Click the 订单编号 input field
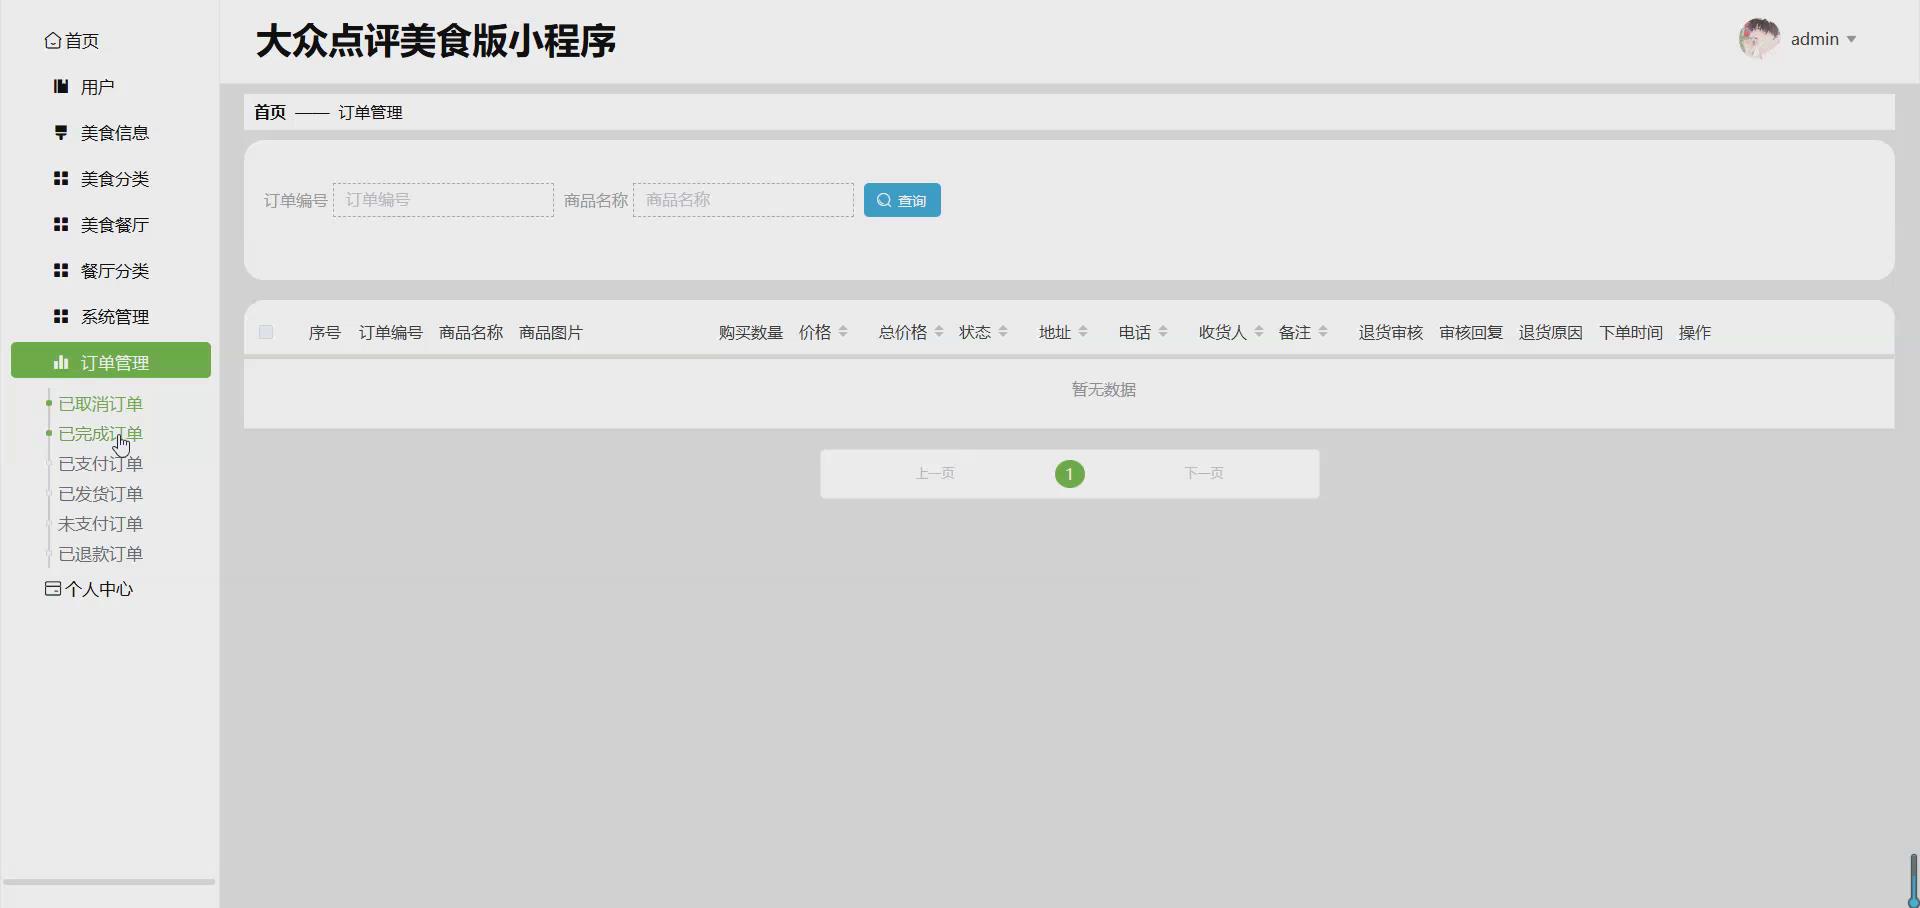 (x=442, y=199)
